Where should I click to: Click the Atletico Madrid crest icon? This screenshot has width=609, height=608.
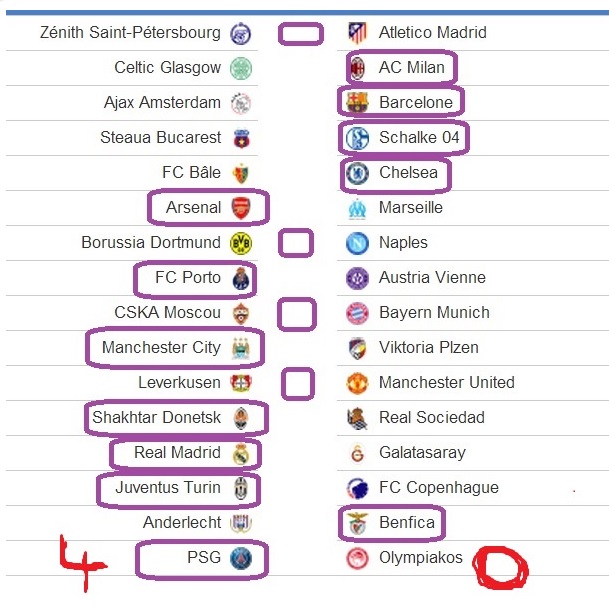[357, 33]
